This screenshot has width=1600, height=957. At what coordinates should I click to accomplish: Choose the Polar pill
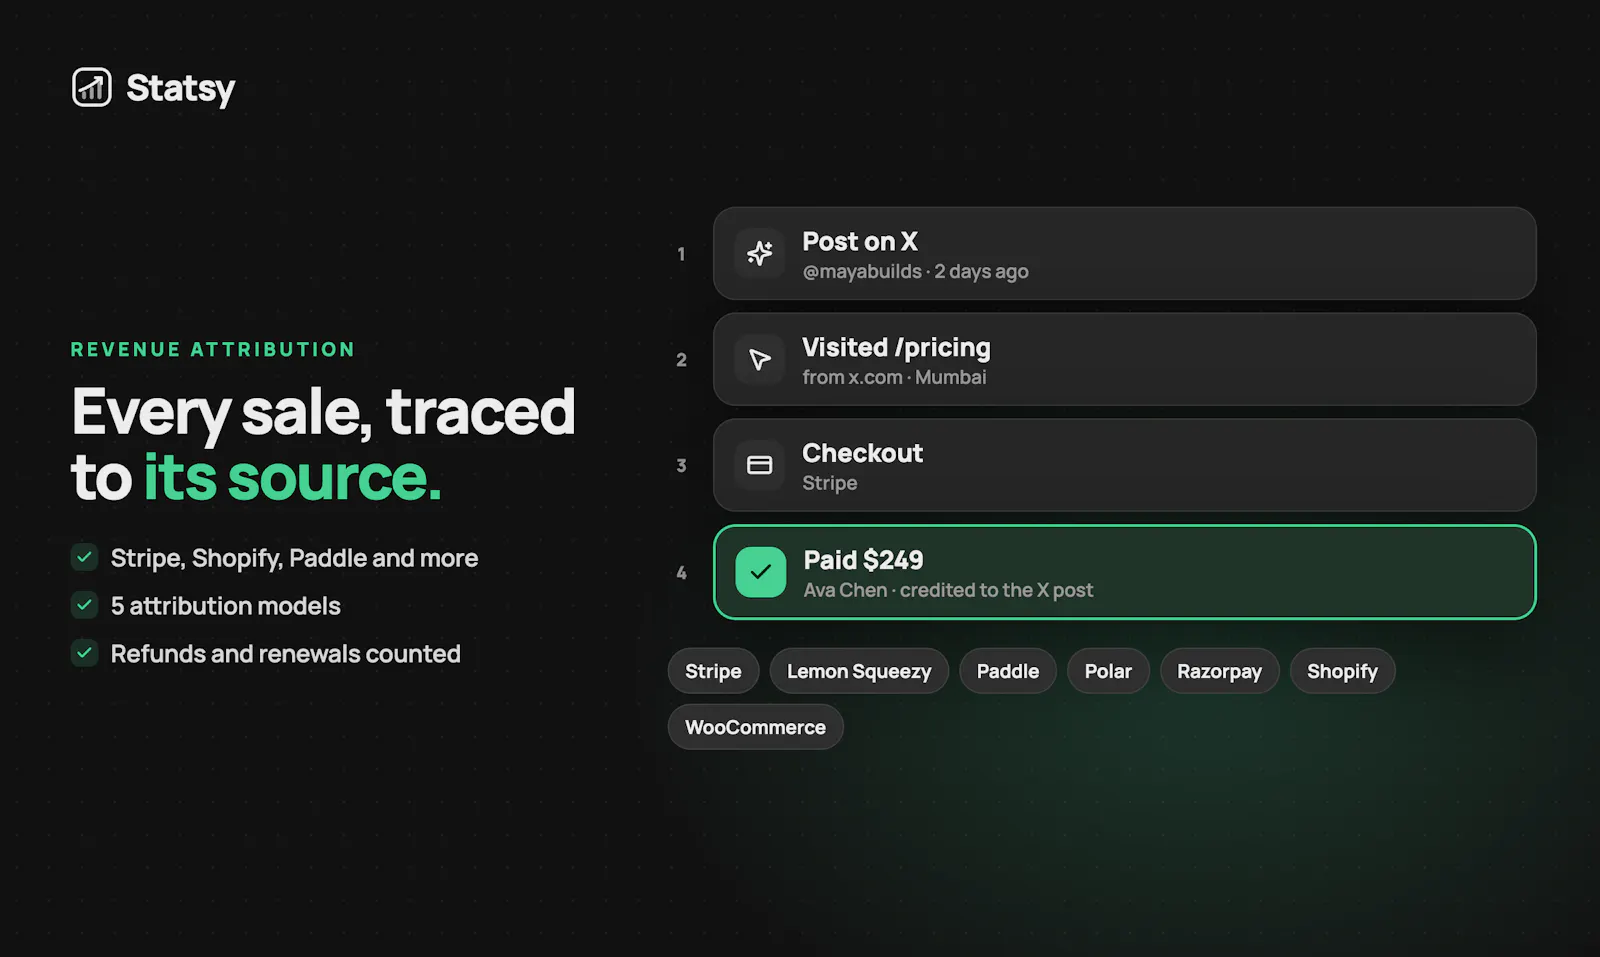[x=1108, y=671]
